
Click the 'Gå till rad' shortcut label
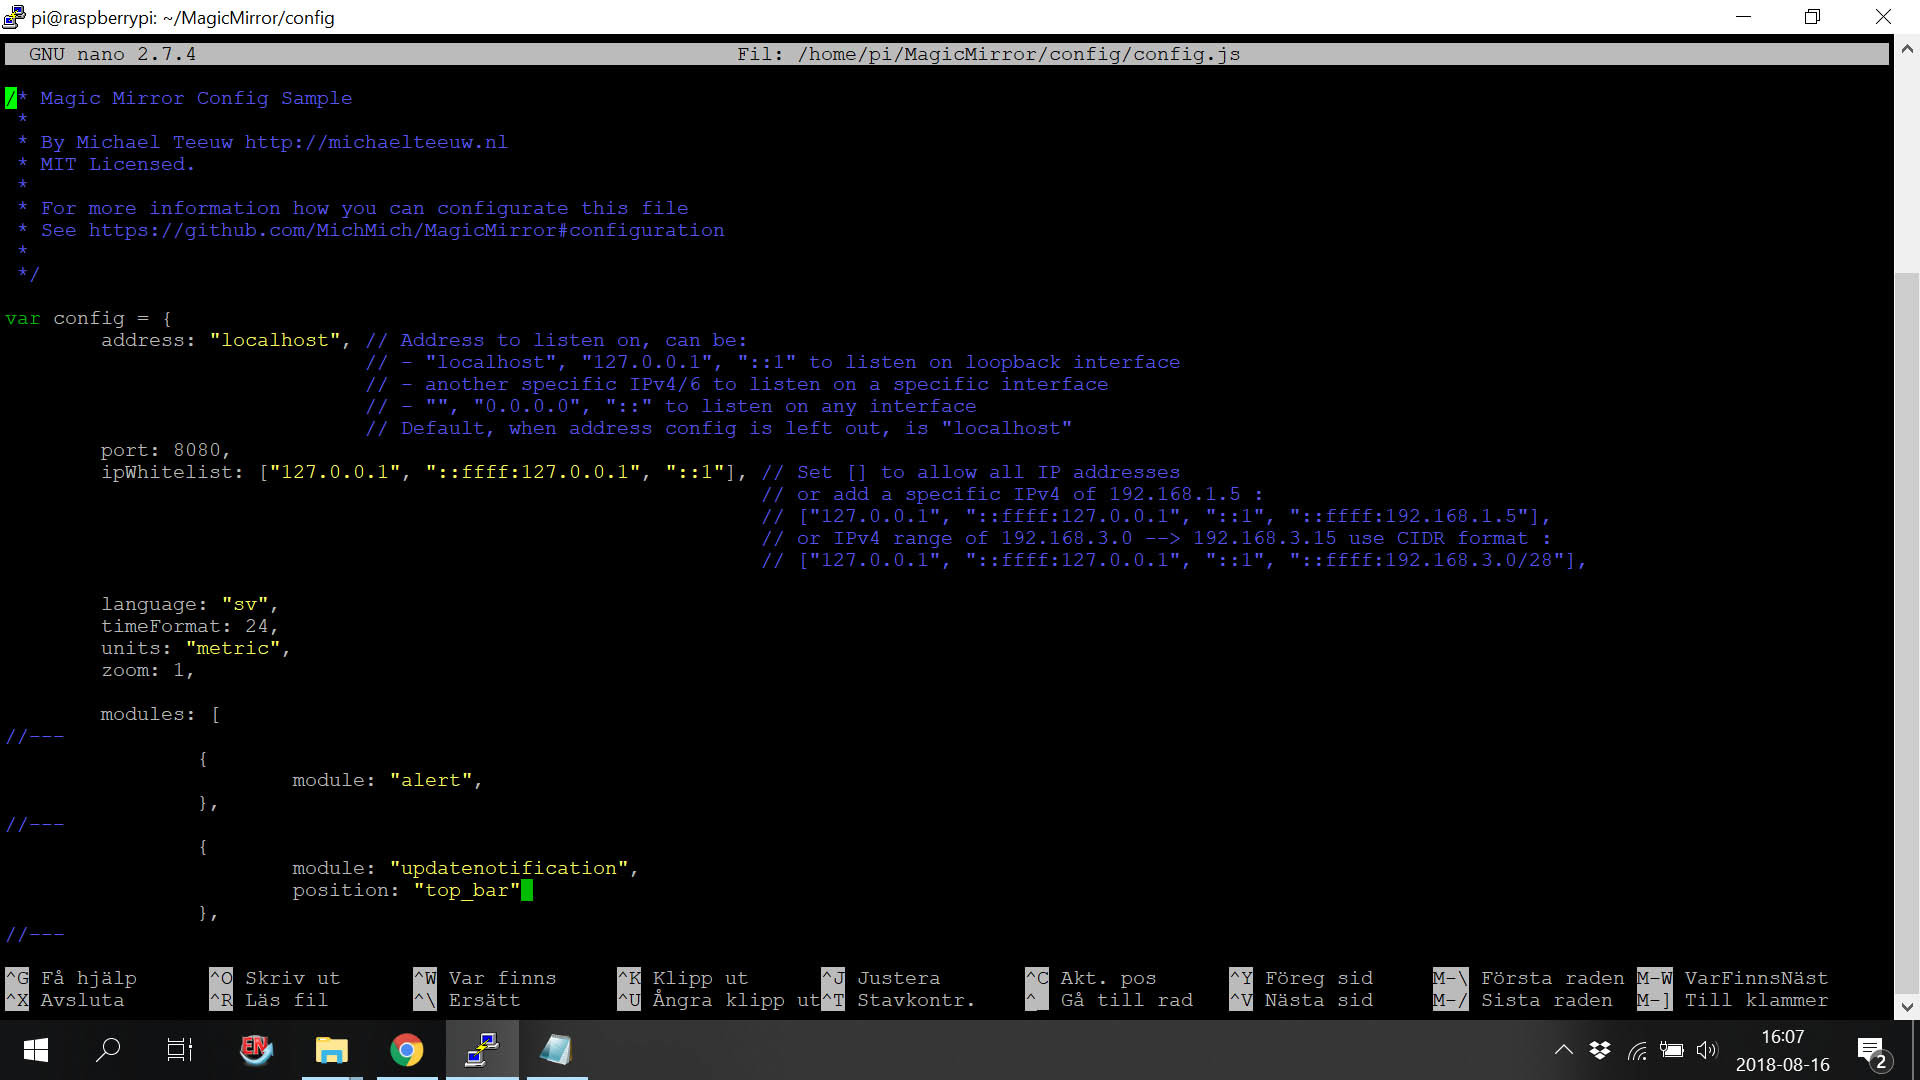1126,1000
